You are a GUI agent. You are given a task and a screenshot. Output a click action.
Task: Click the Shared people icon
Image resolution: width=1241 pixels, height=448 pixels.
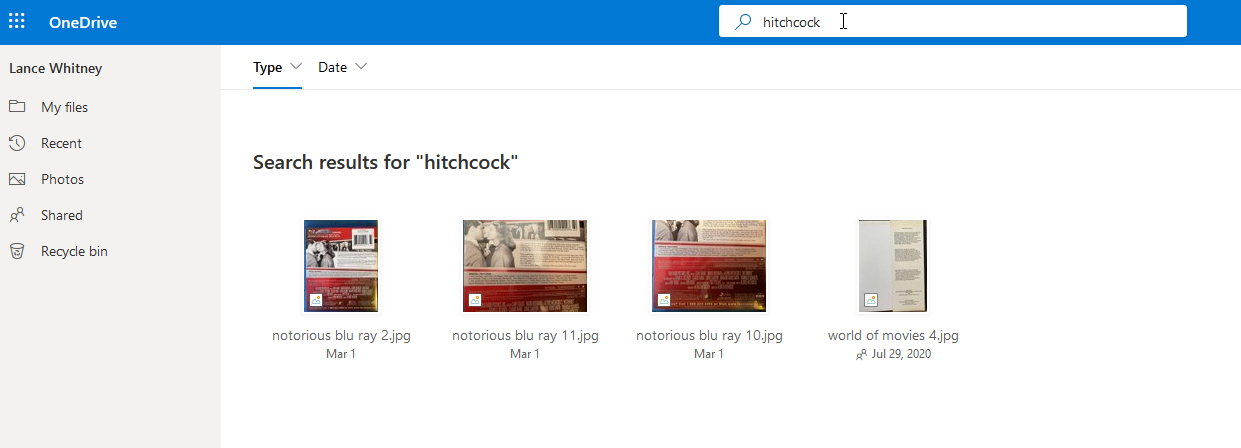[x=17, y=215]
